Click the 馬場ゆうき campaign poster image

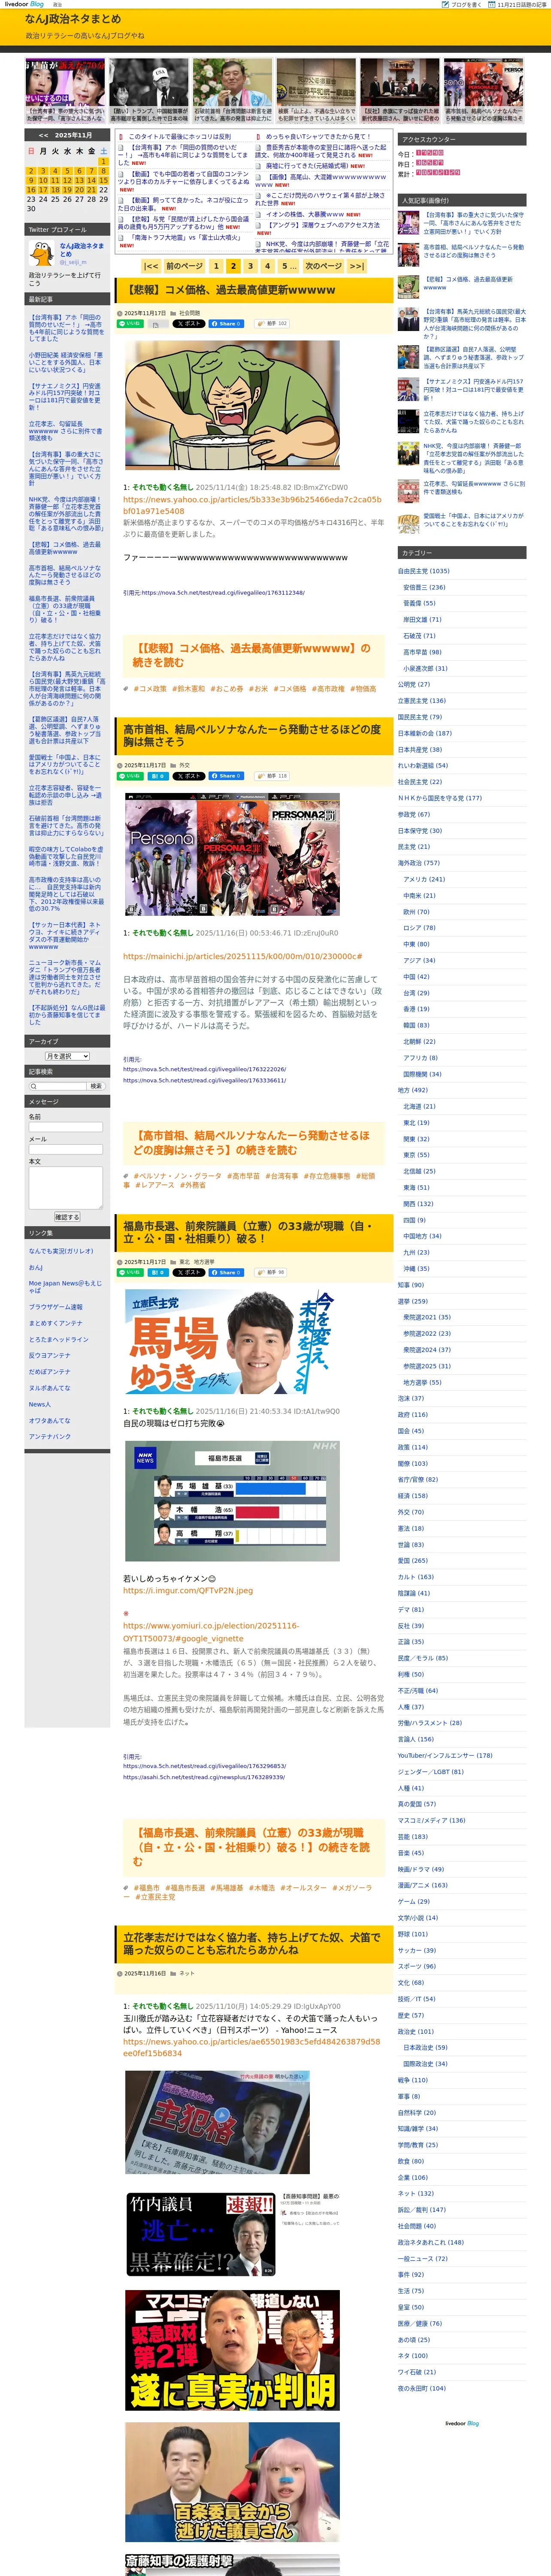232,1343
